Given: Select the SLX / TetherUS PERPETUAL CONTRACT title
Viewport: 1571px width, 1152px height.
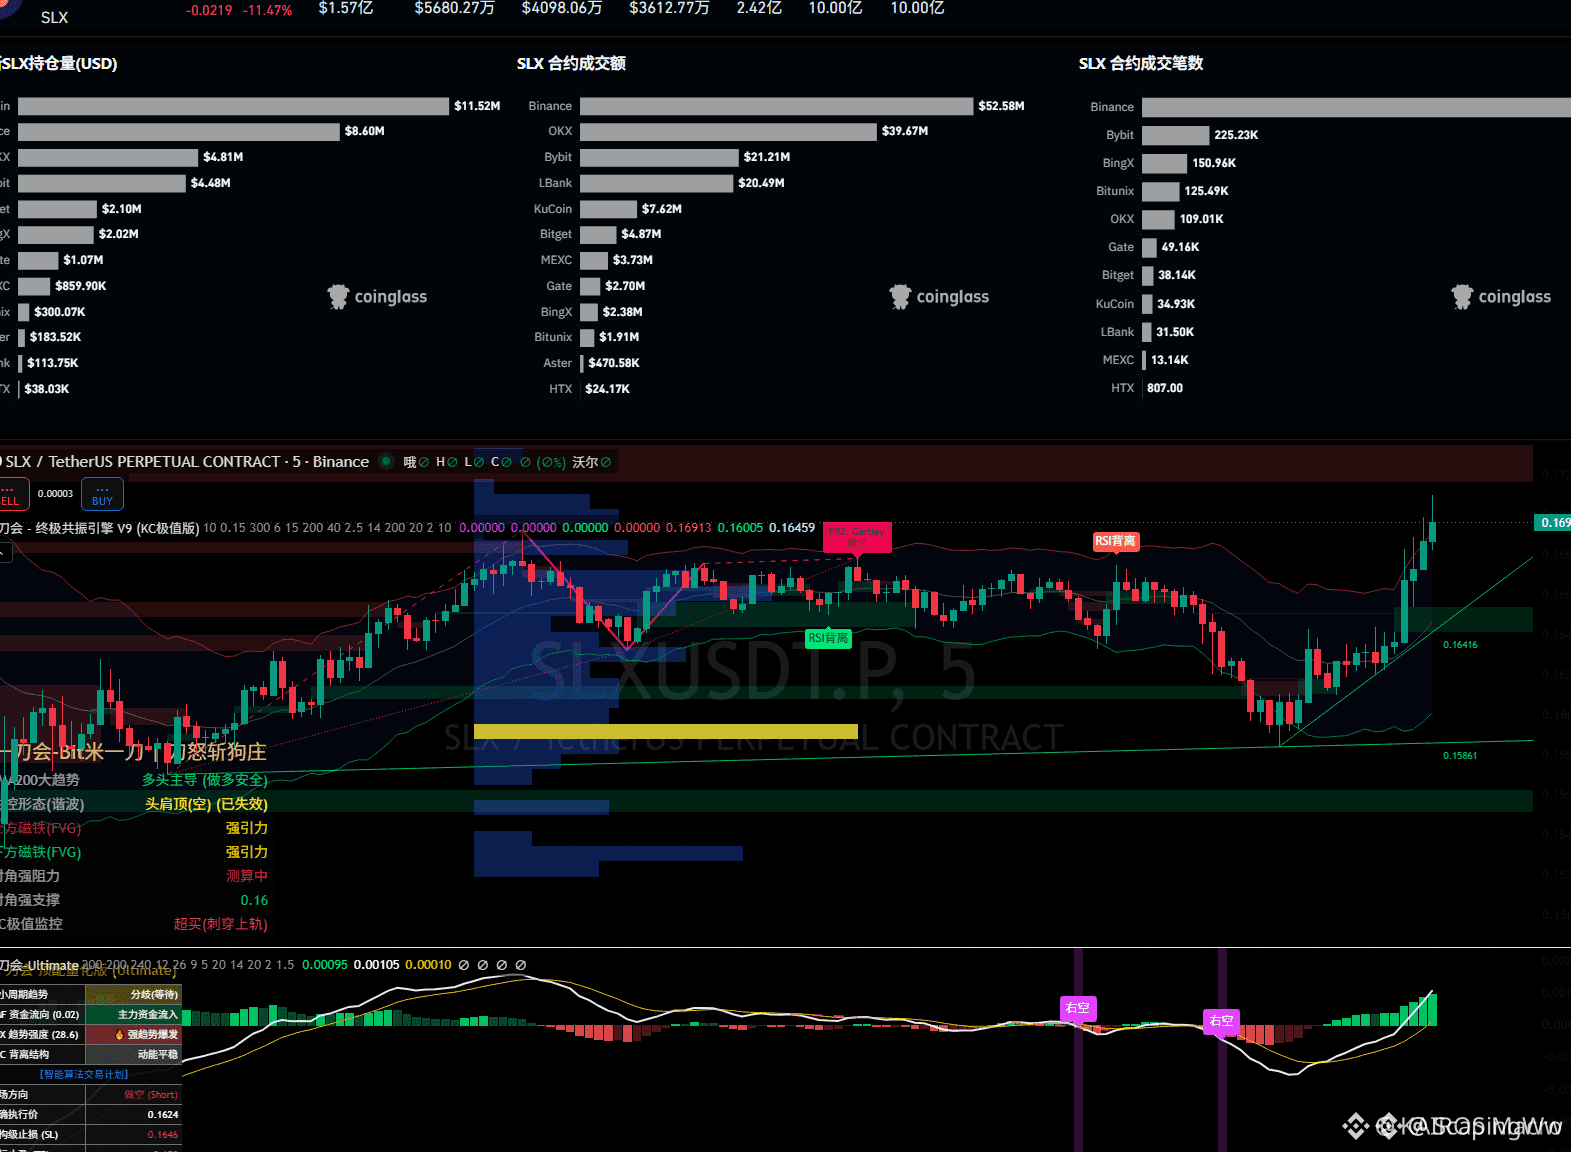Looking at the screenshot, I should click(143, 461).
